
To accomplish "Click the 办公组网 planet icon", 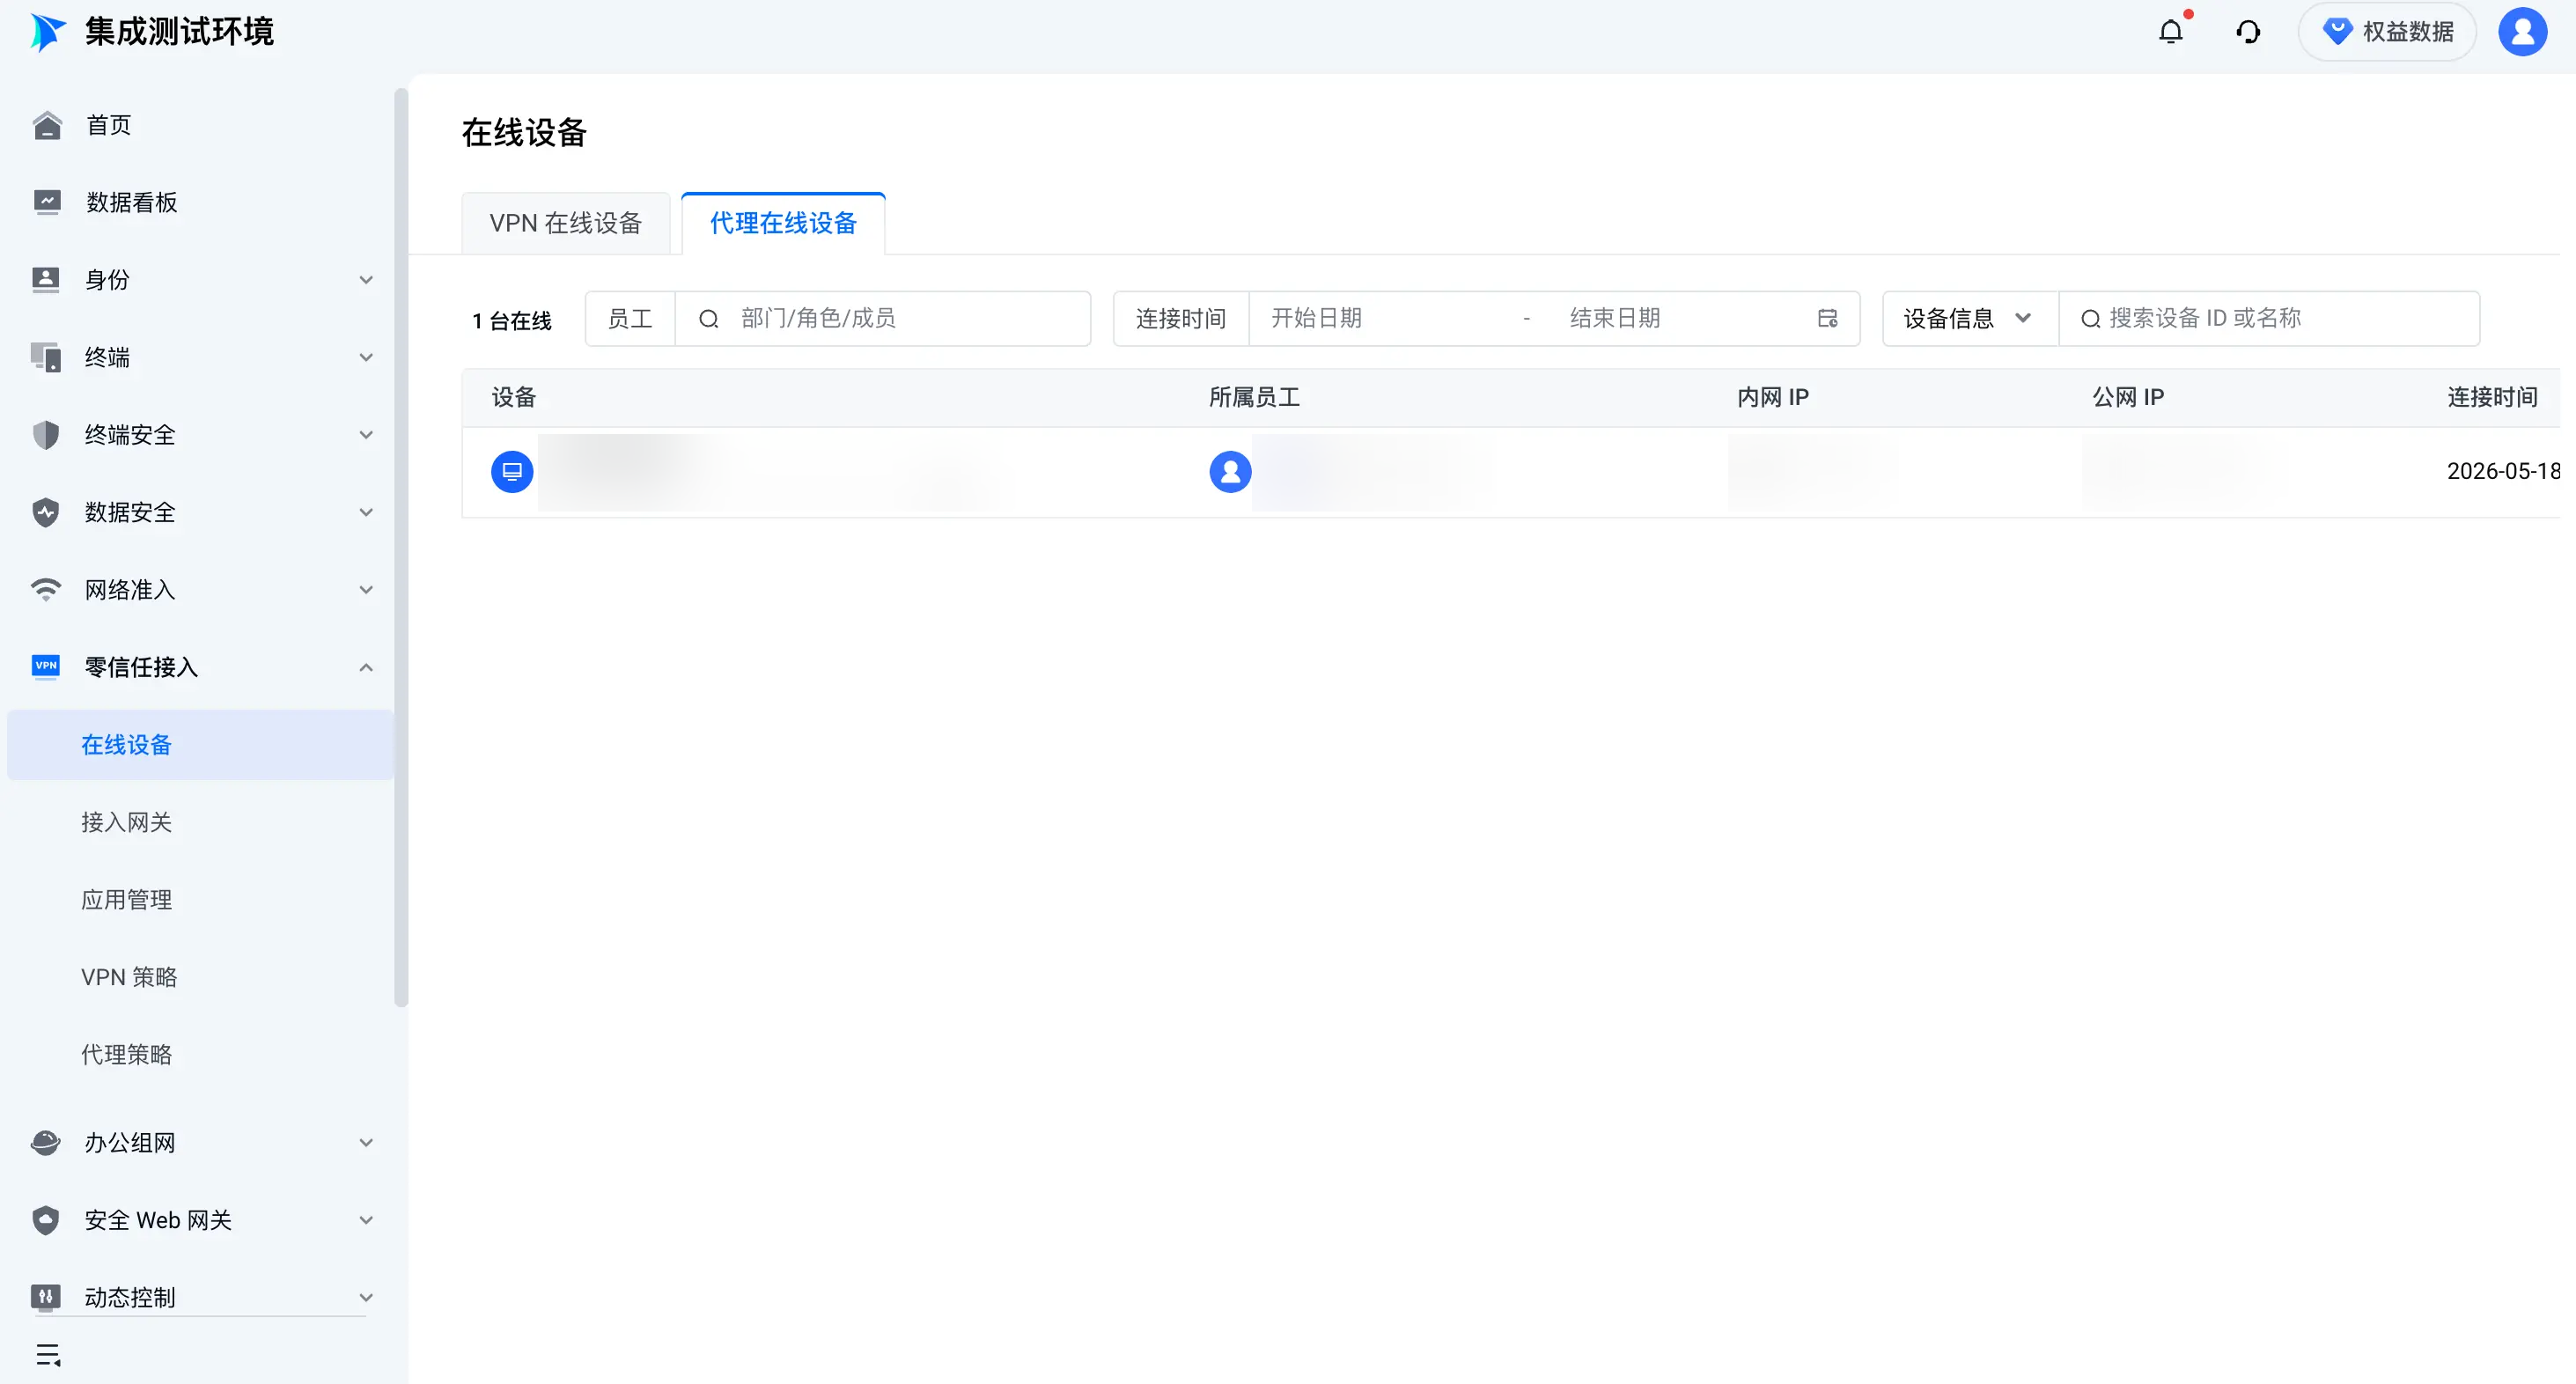I will tap(46, 1142).
